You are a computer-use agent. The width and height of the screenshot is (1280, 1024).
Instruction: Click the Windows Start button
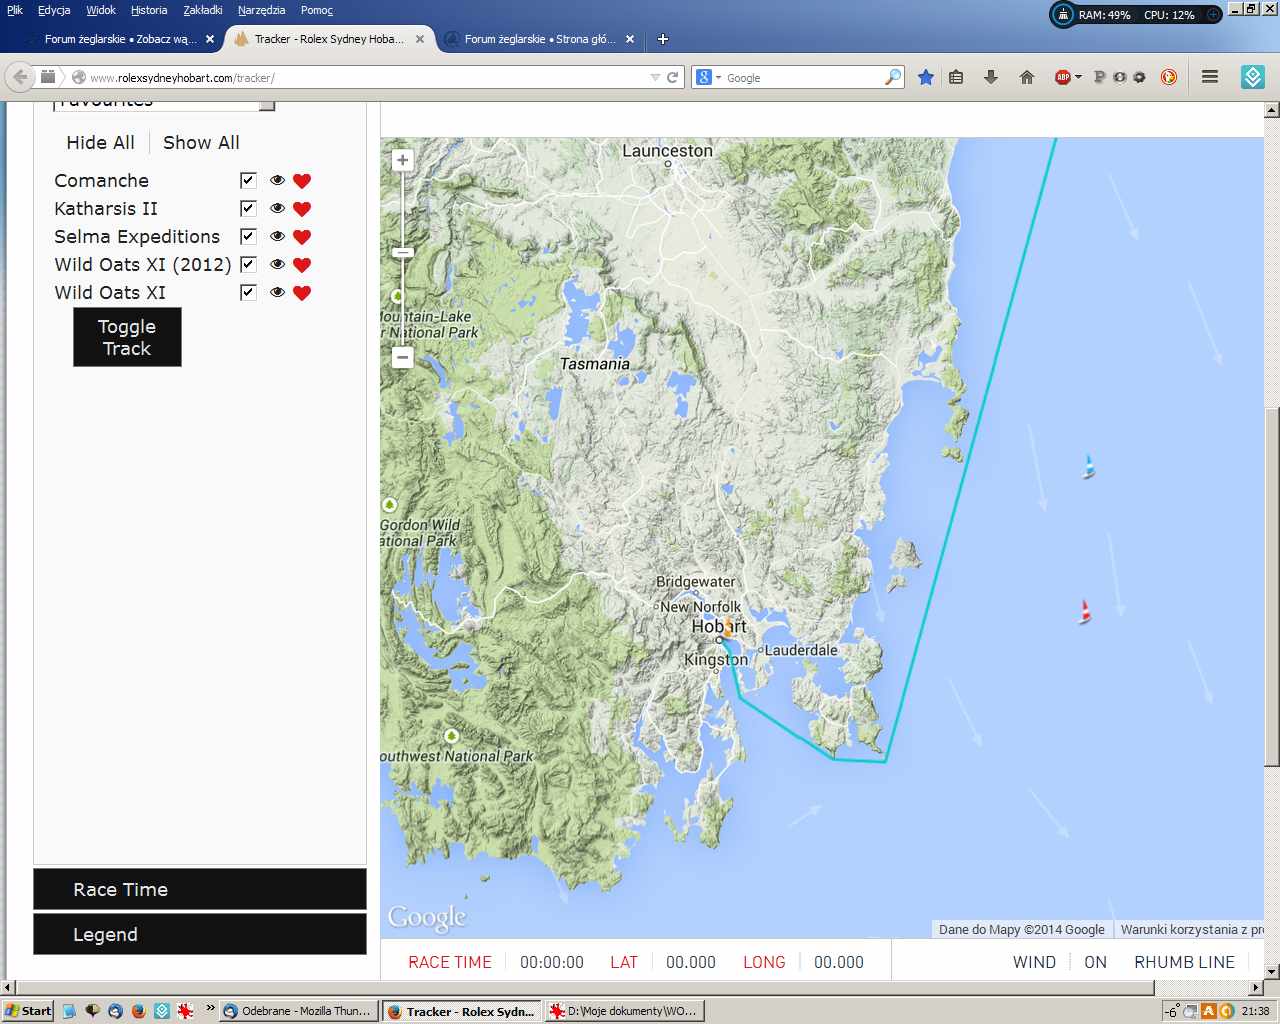(x=27, y=1011)
